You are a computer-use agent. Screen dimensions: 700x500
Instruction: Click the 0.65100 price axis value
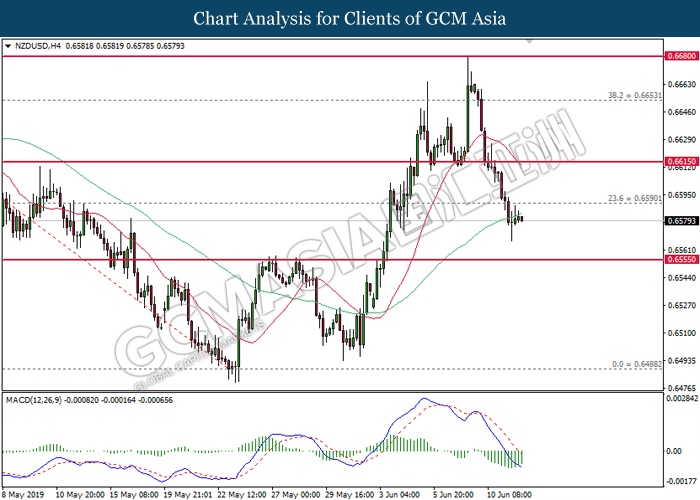click(682, 333)
